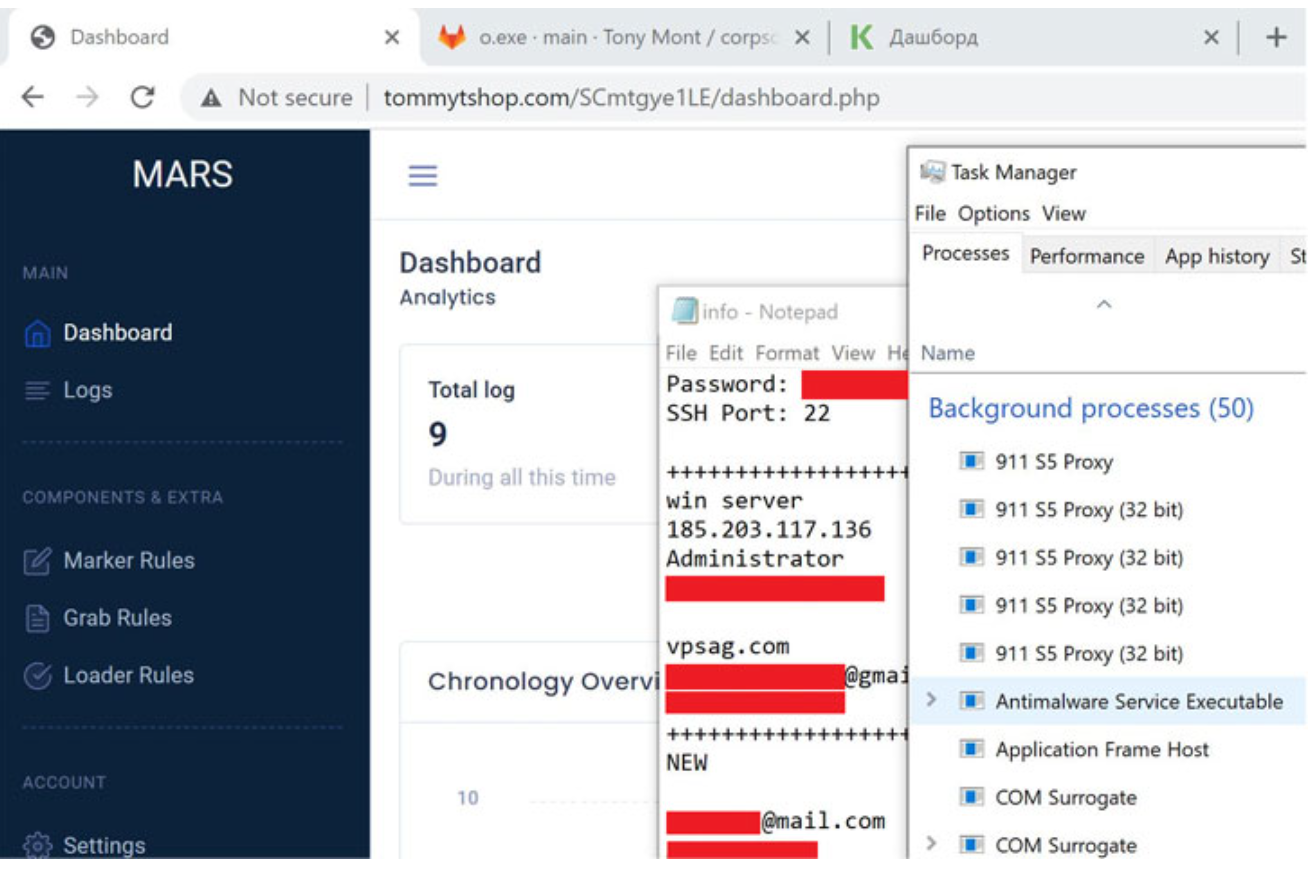Viewport: 1312px width, 876px height.
Task: Click the green K icon on the Дашборд tab
Action: coord(860,38)
